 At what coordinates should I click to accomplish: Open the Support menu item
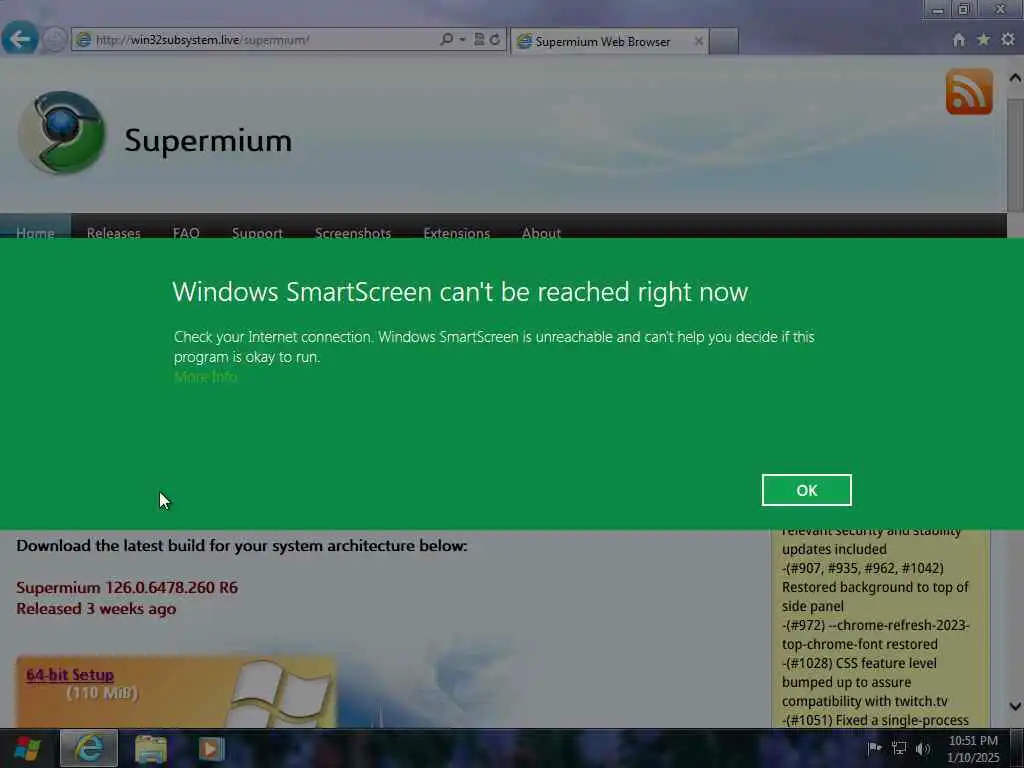tap(257, 232)
